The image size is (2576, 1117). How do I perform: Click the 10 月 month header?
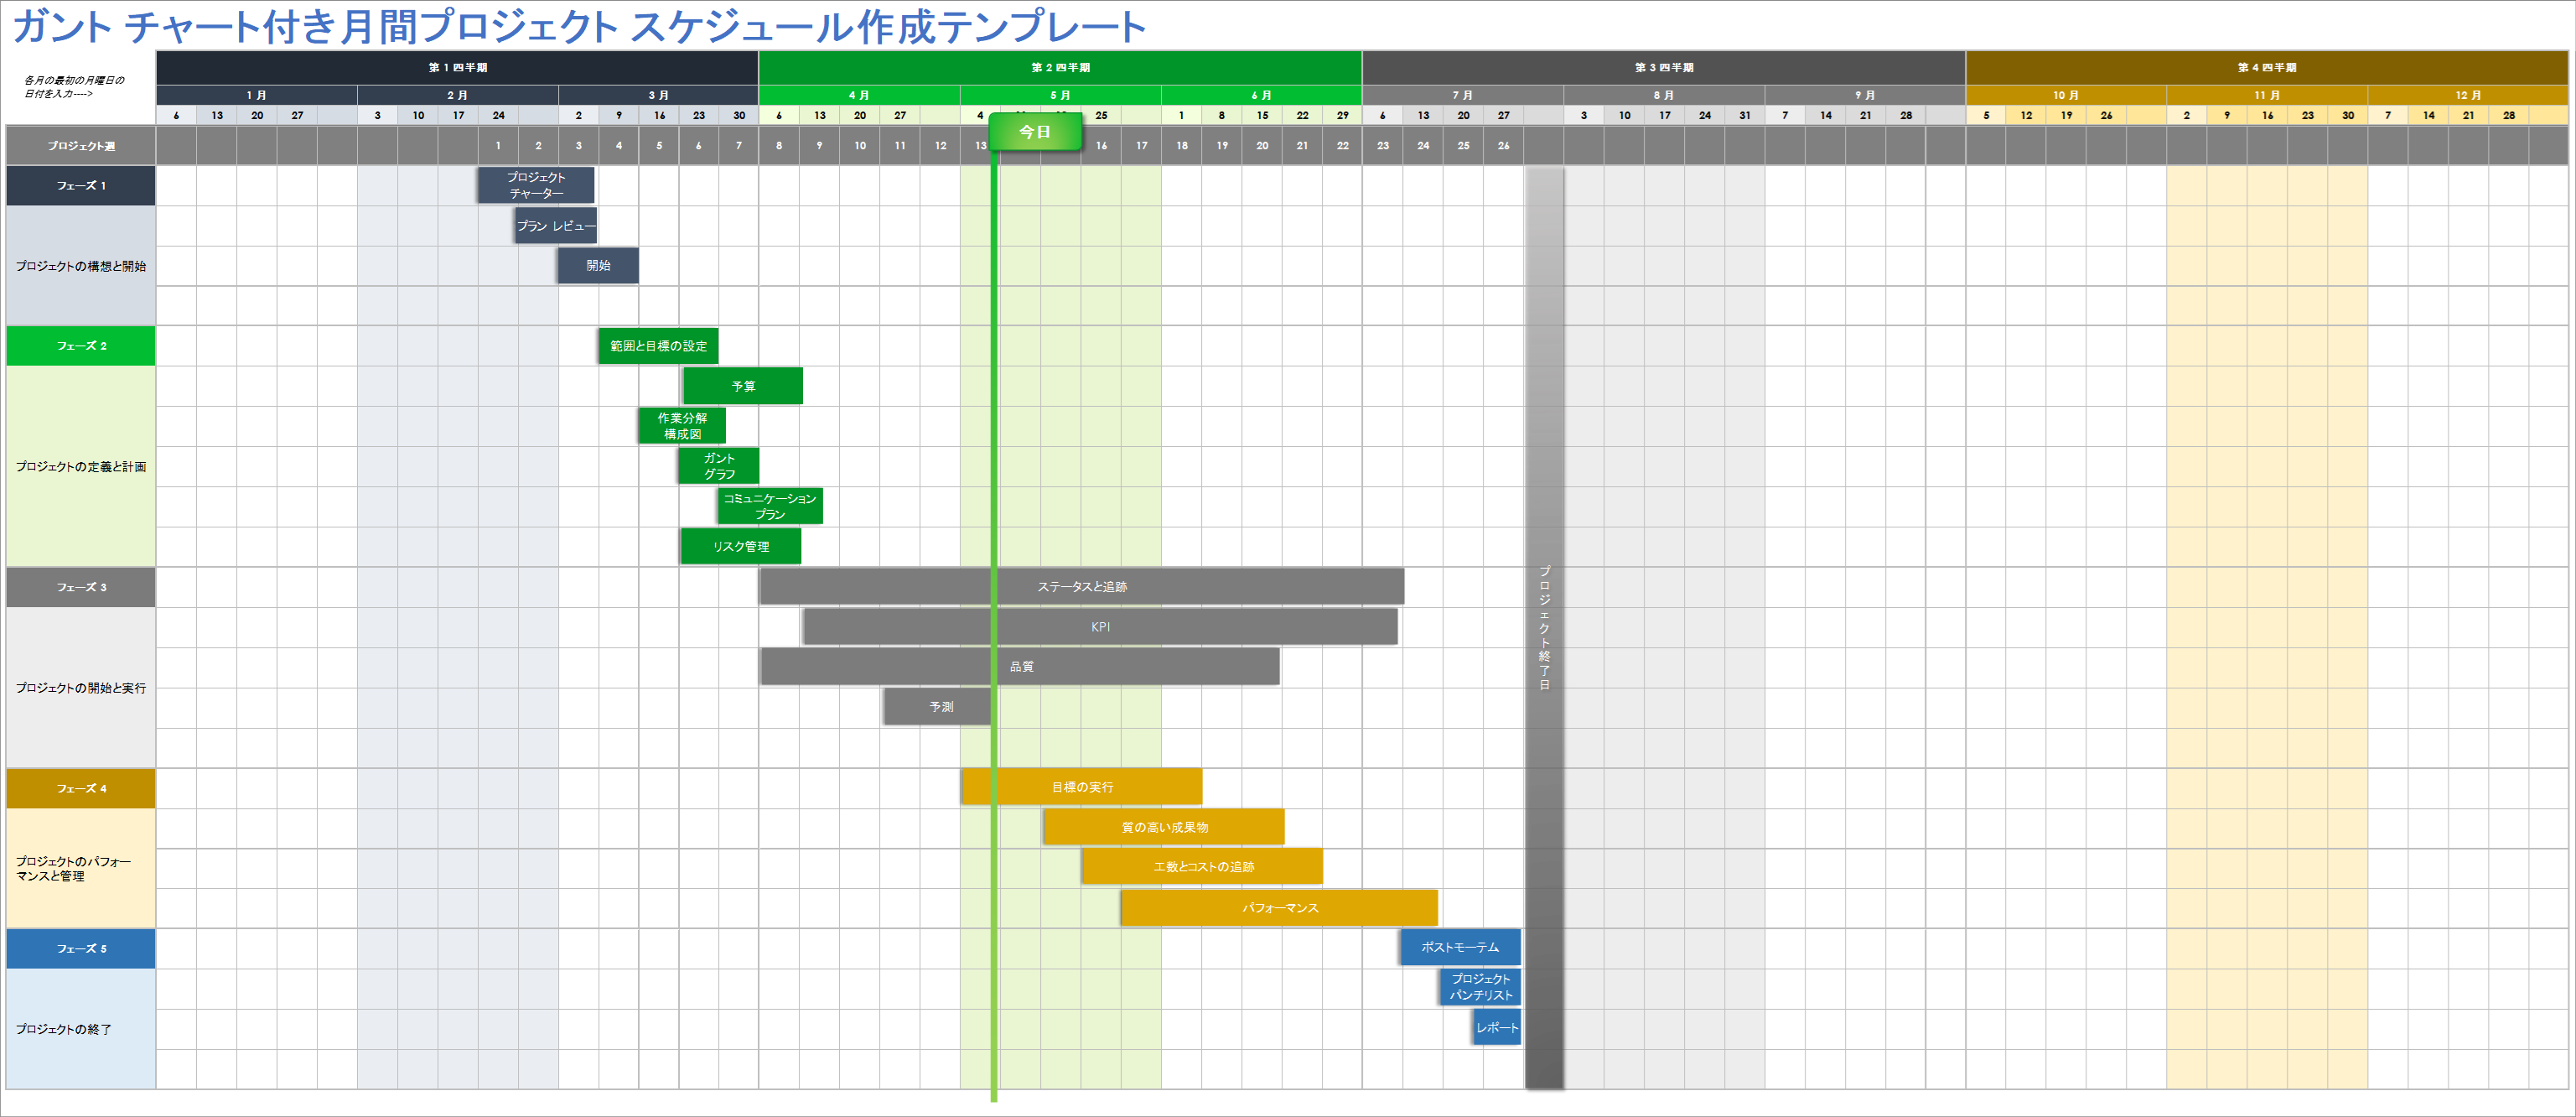pos(2066,95)
